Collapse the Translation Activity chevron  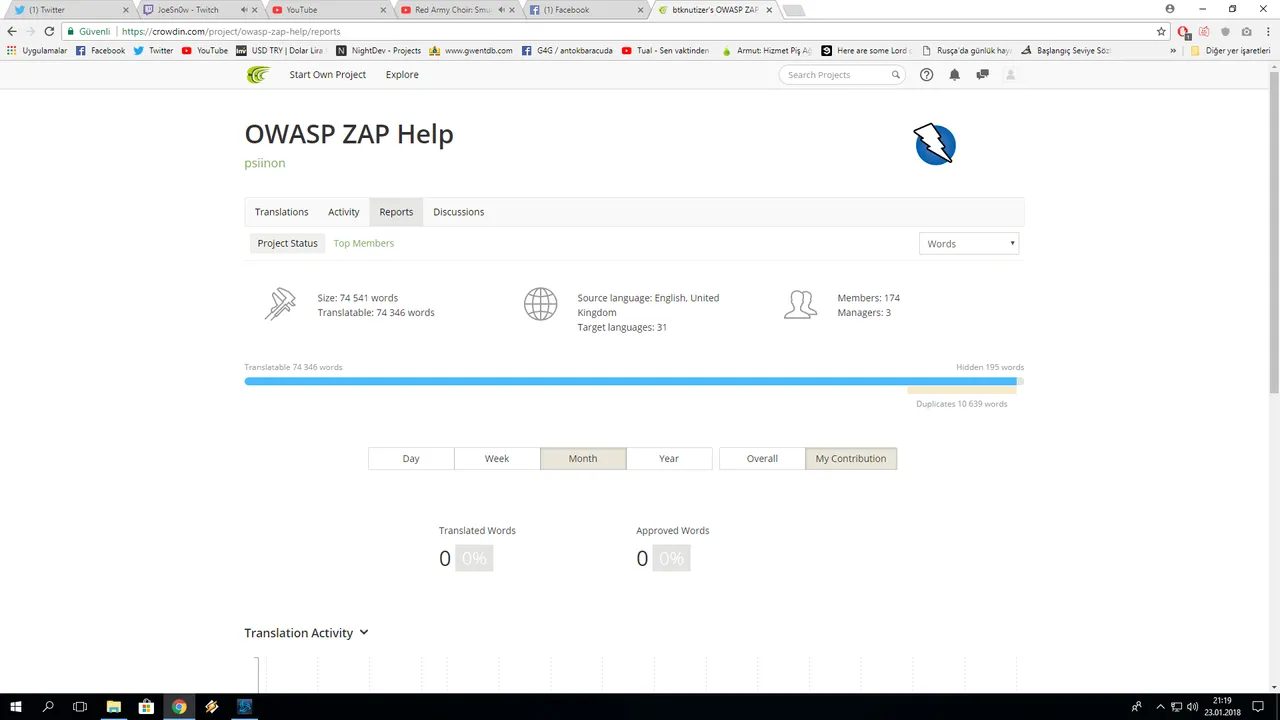[x=364, y=632]
